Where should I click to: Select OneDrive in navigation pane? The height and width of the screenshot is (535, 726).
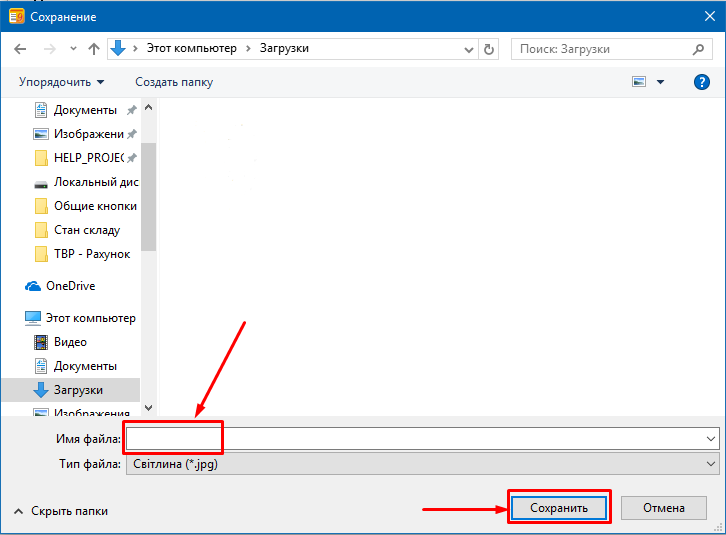tap(72, 285)
